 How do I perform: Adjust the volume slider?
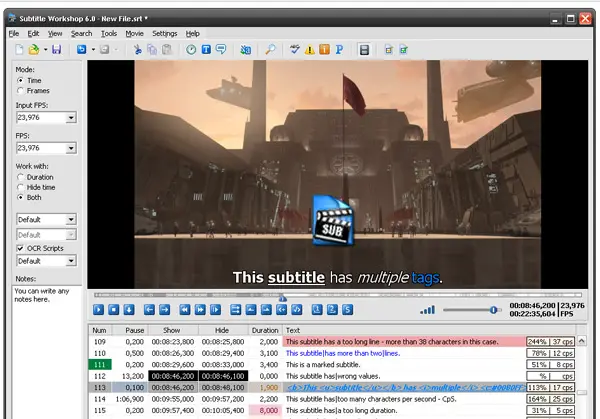click(493, 310)
